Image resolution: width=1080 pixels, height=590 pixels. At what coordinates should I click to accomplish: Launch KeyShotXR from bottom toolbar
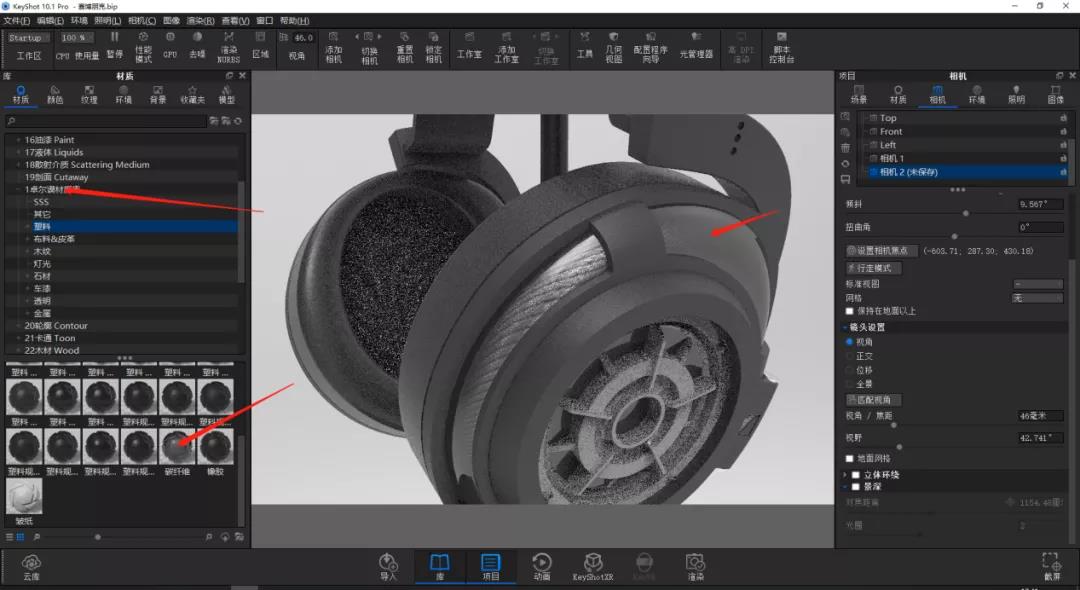(592, 567)
